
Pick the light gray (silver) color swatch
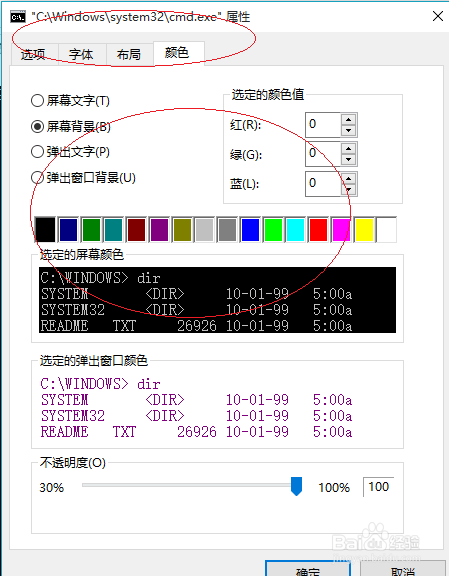pos(204,230)
